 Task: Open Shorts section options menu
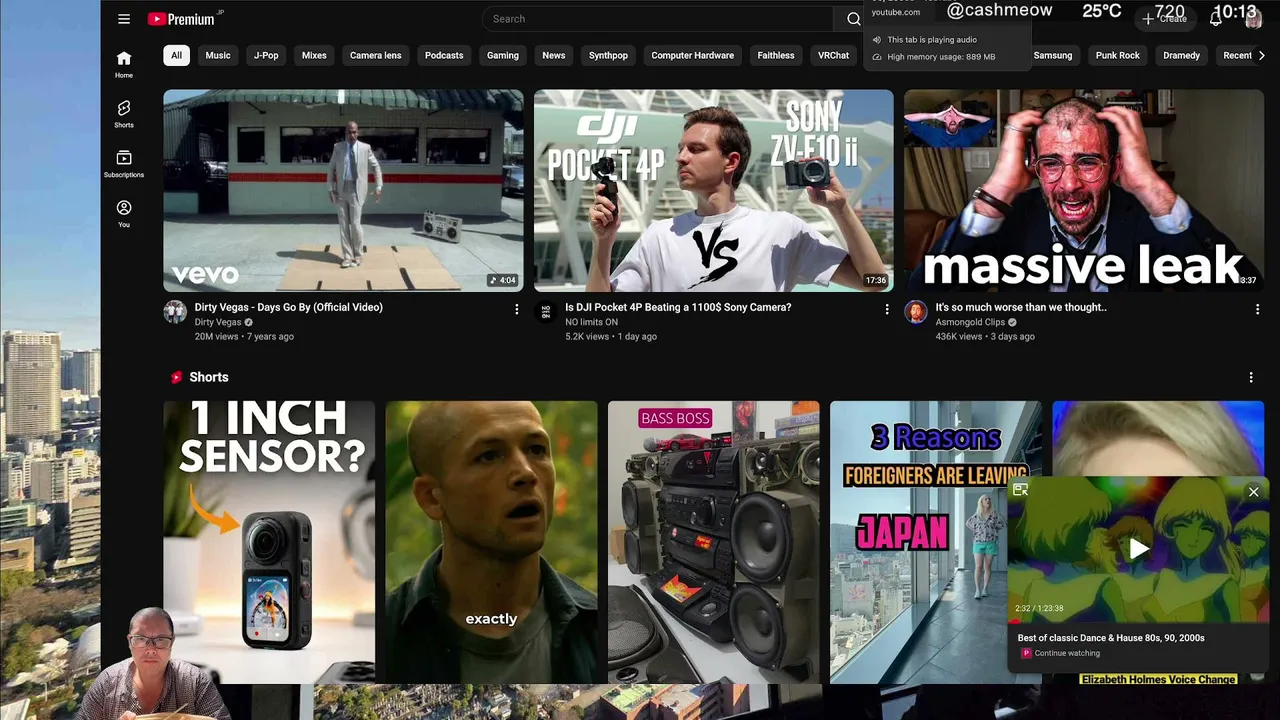(x=1251, y=377)
